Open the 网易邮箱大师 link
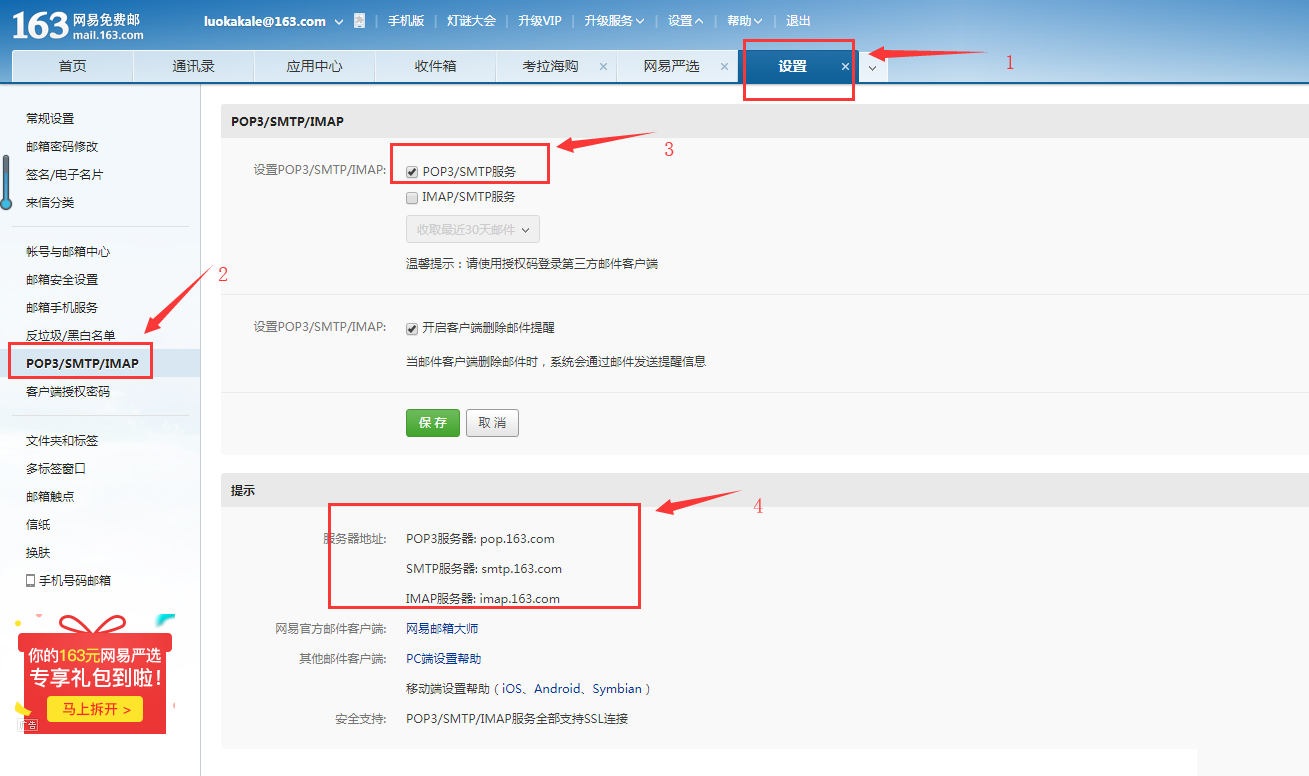Image resolution: width=1309 pixels, height=776 pixels. pyautogui.click(x=442, y=629)
